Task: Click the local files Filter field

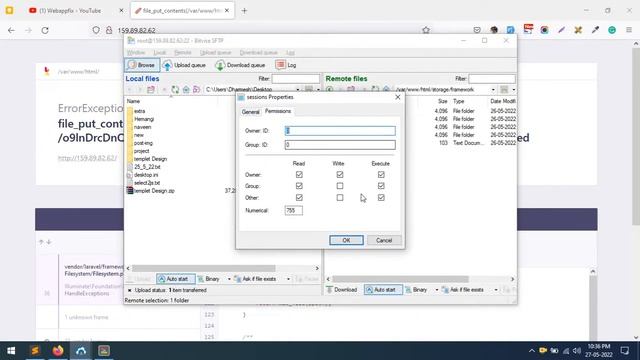Action: pyautogui.click(x=296, y=78)
